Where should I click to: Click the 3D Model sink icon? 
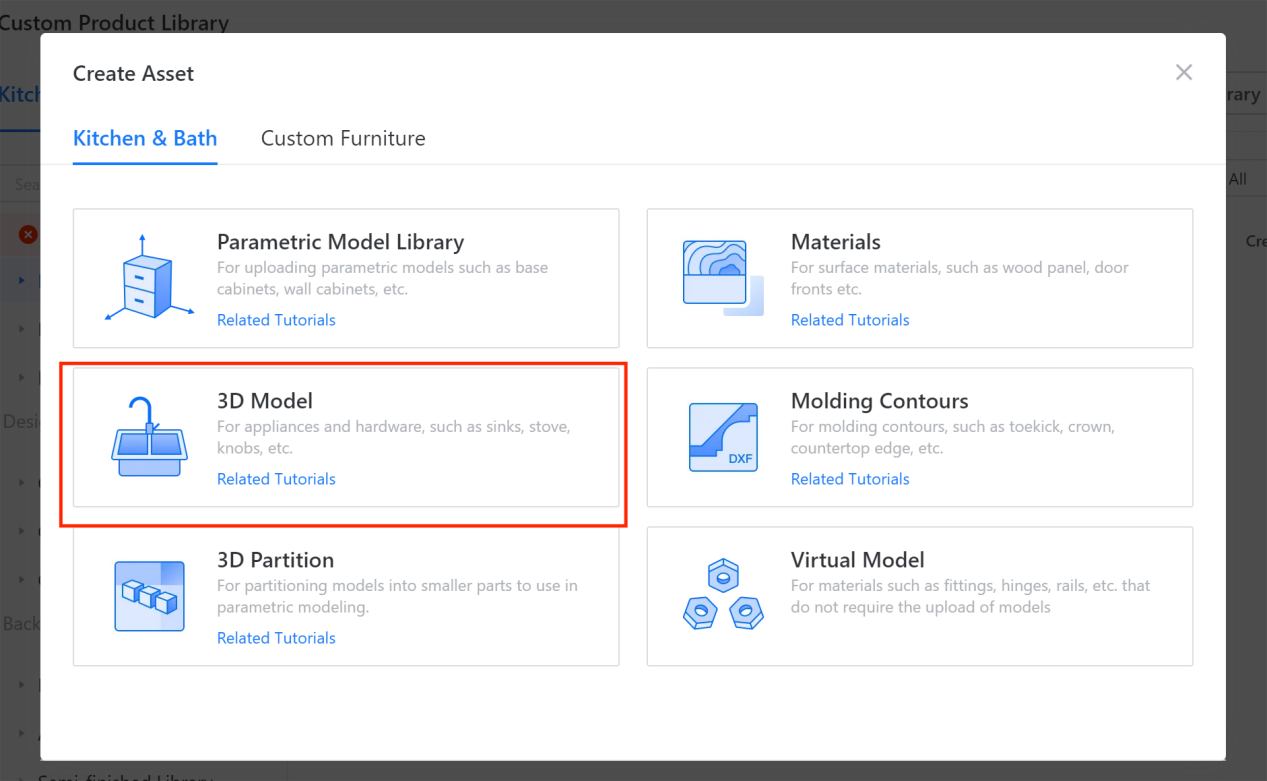click(x=148, y=437)
